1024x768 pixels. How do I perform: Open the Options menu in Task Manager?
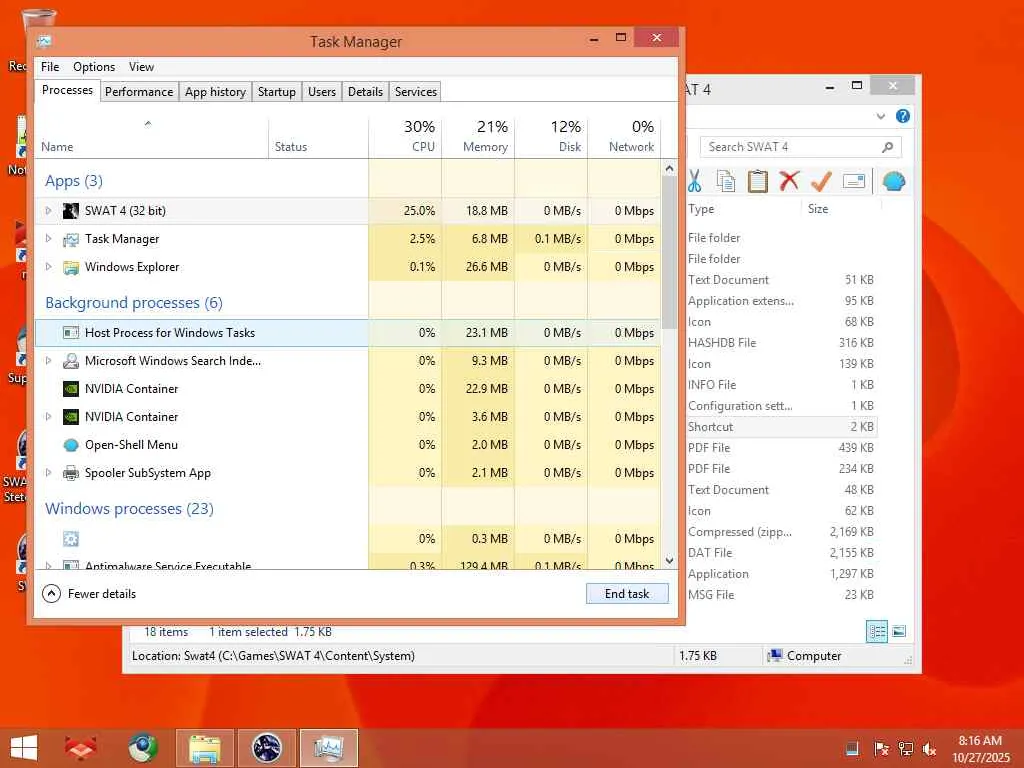point(93,67)
